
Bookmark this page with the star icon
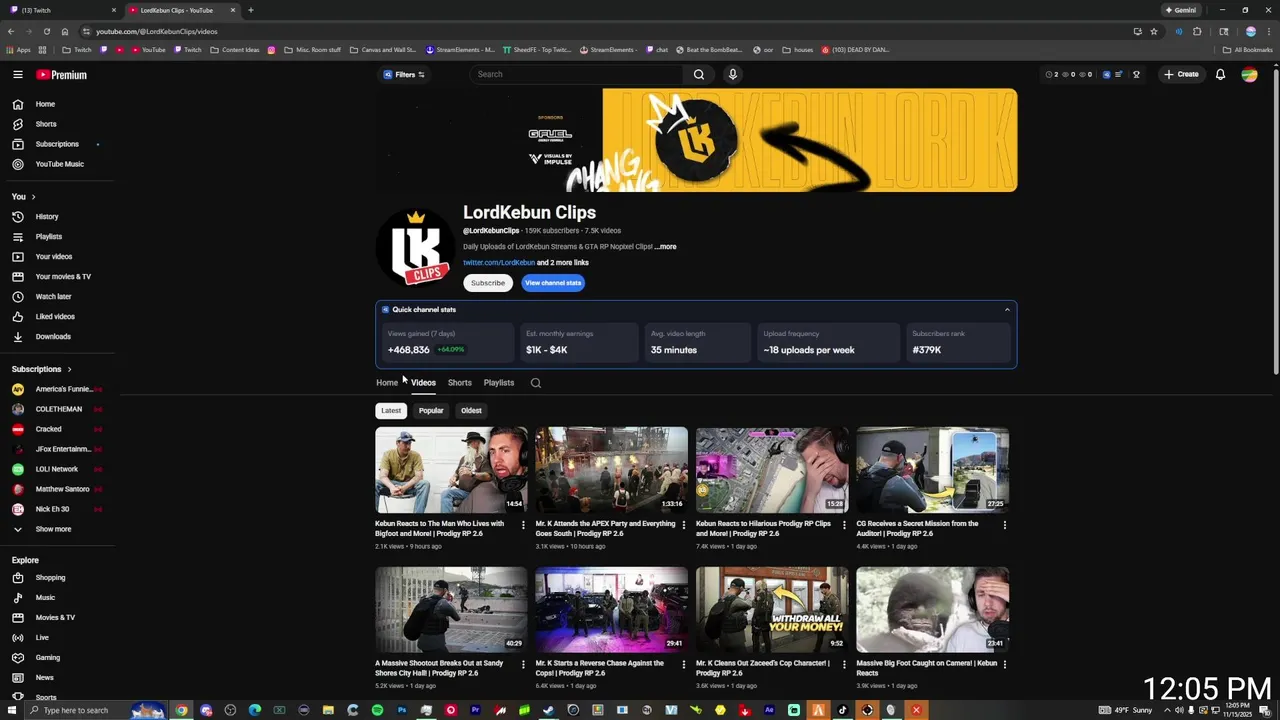[1154, 31]
